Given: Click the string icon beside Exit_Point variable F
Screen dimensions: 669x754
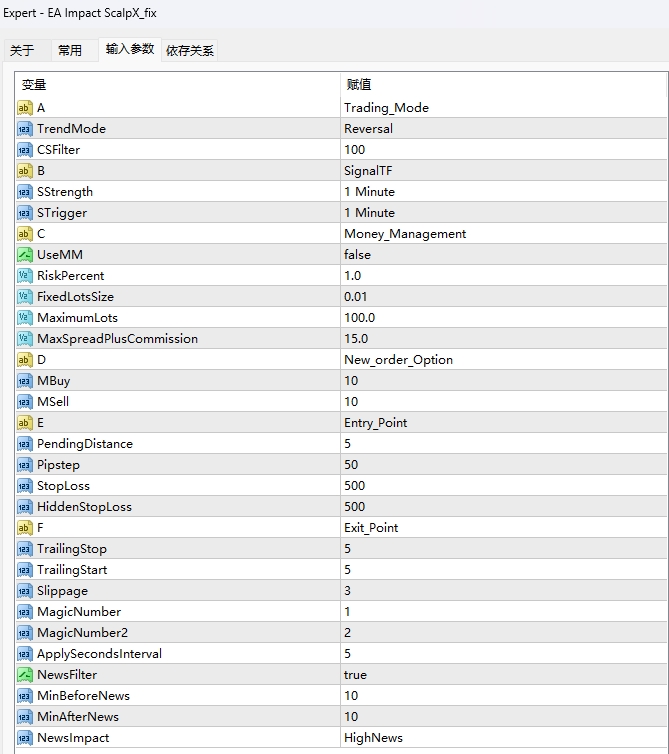Looking at the screenshot, I should [x=25, y=528].
